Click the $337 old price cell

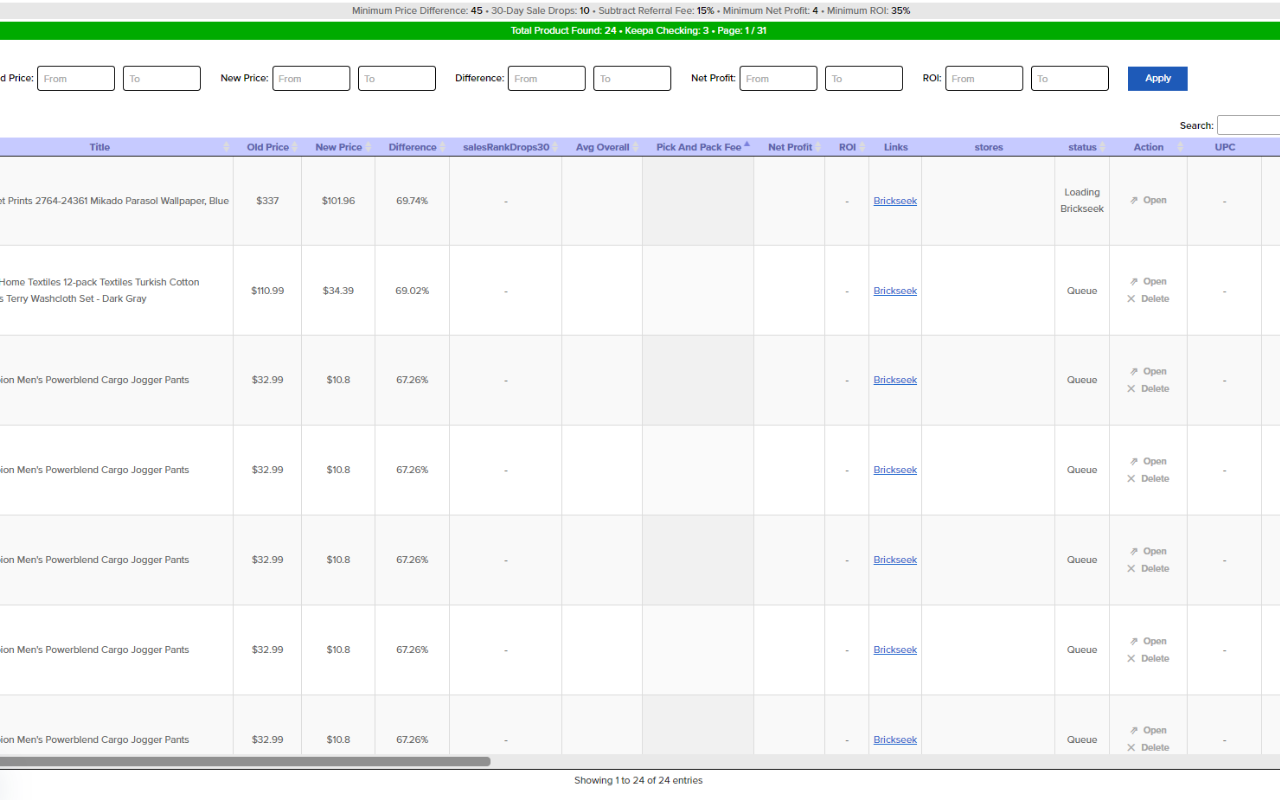268,201
